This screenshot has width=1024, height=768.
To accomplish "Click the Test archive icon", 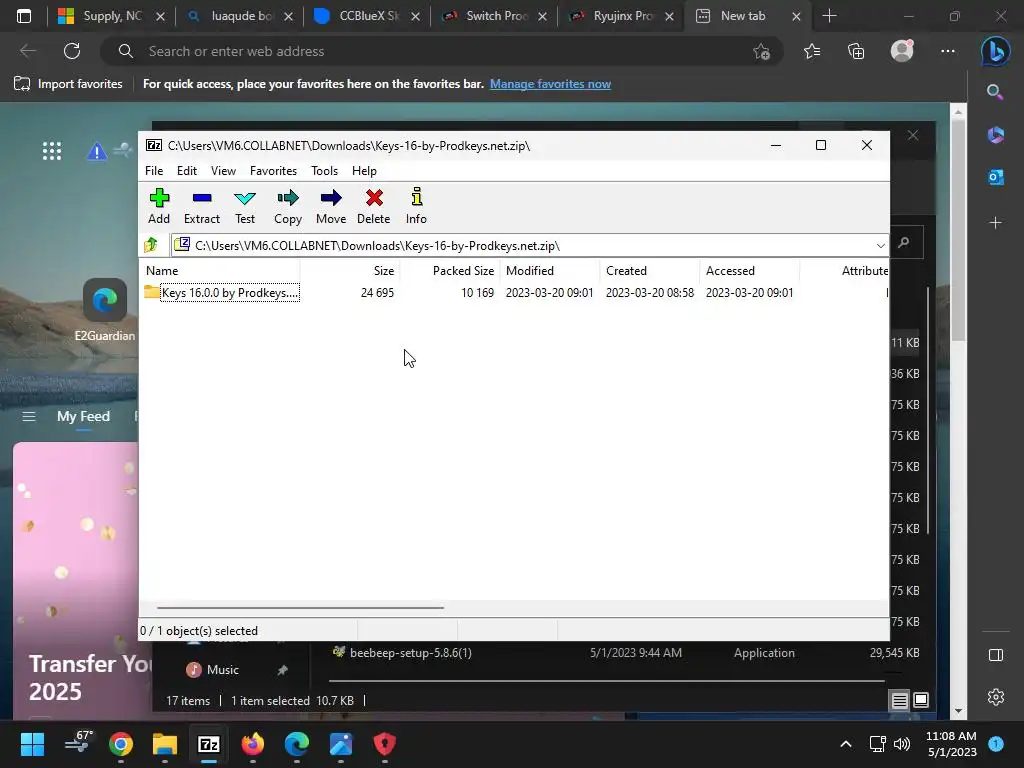I will coord(245,206).
